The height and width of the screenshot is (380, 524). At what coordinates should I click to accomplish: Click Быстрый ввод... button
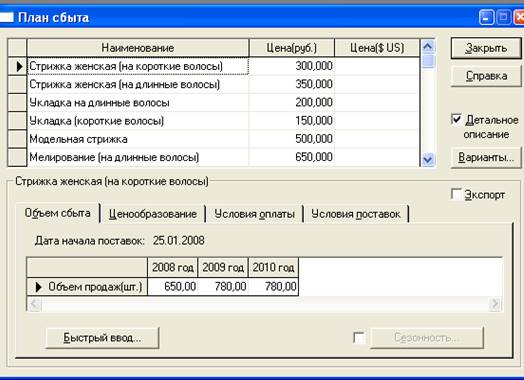[x=102, y=338]
